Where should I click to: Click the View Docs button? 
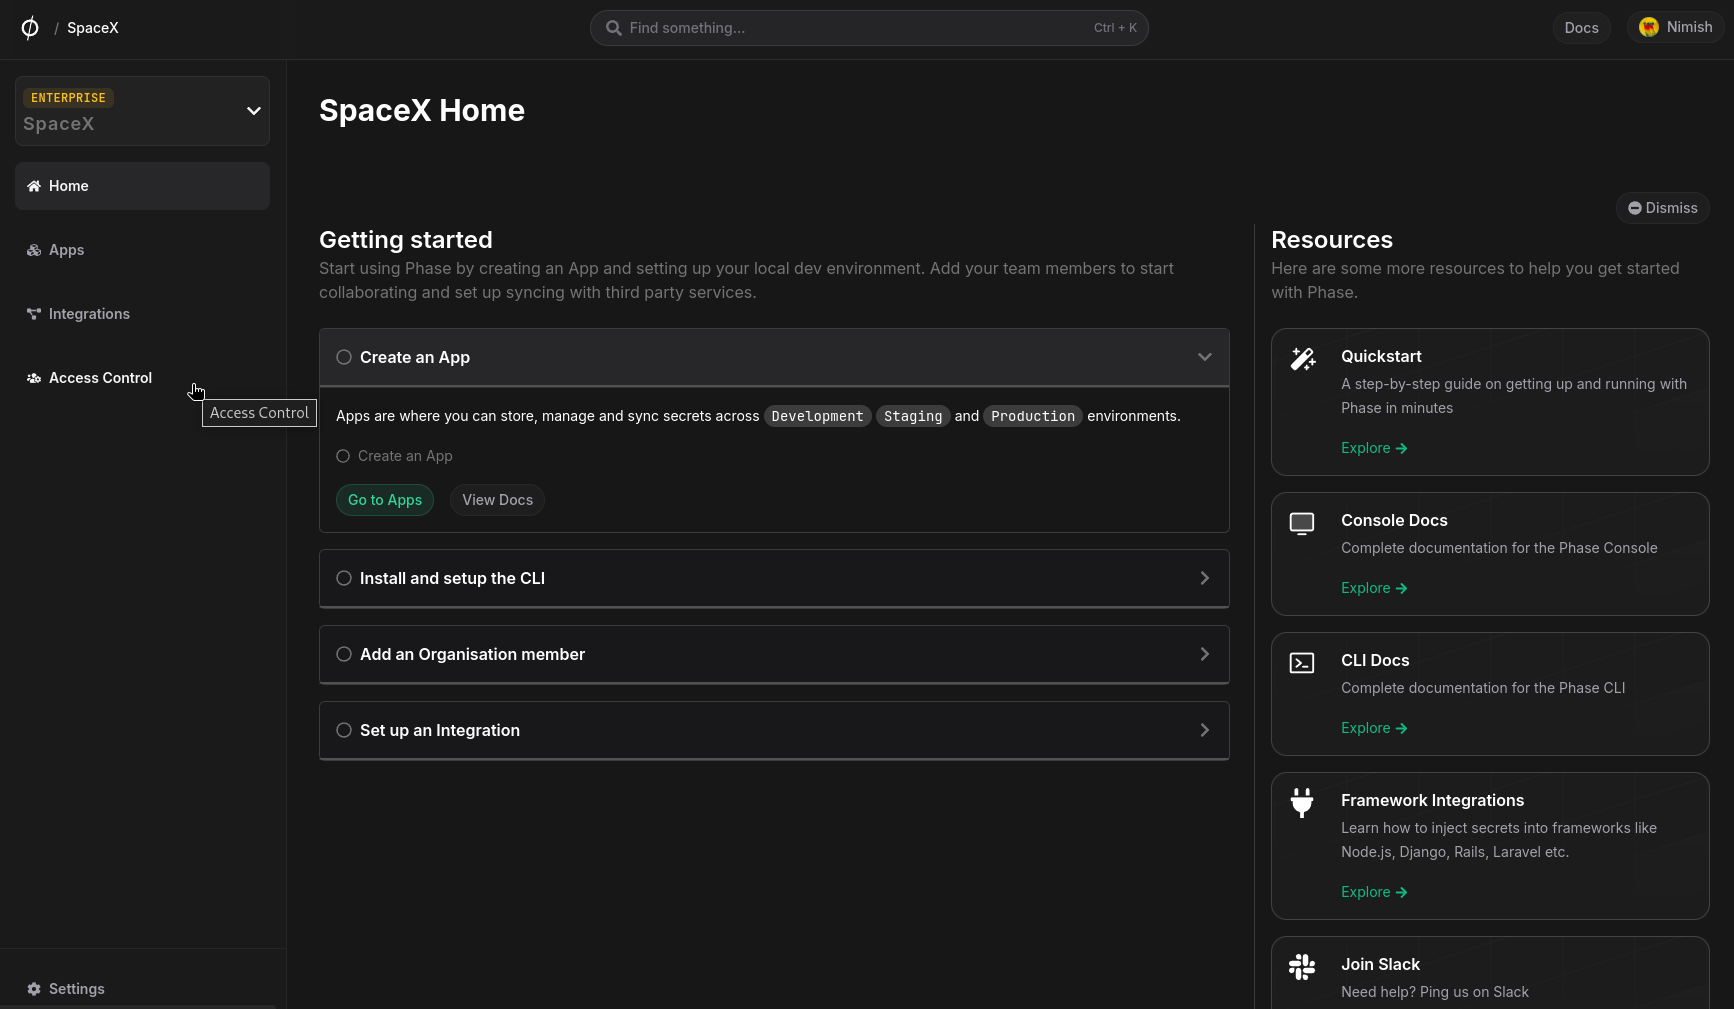(x=498, y=500)
